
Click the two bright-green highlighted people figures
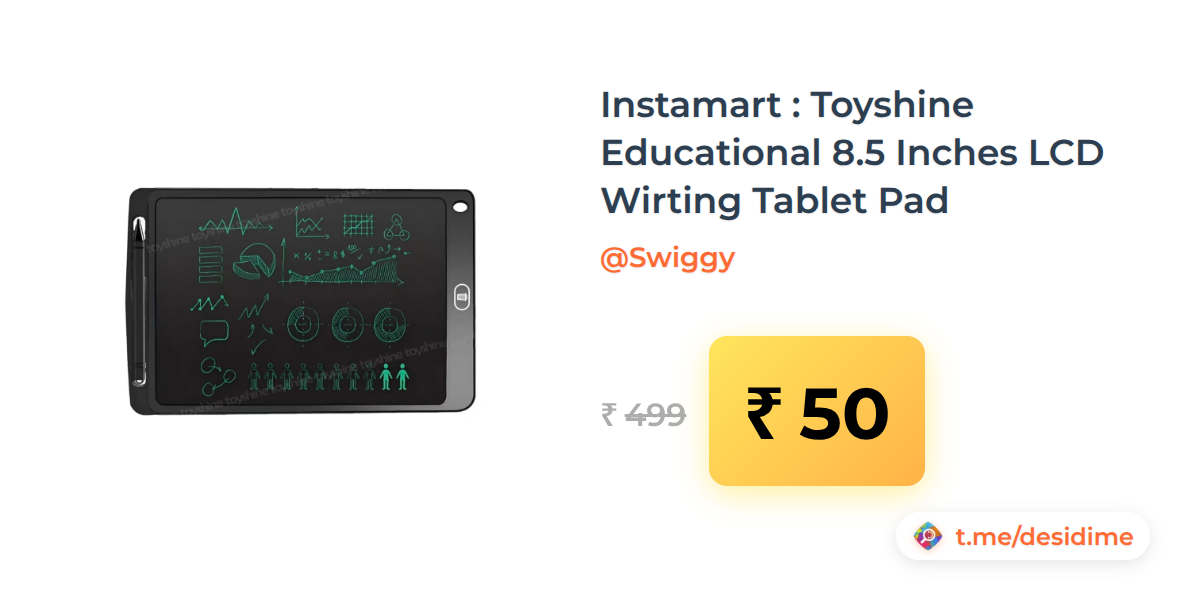click(x=395, y=376)
